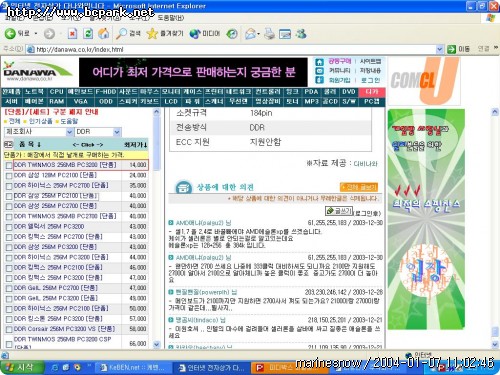500x375 pixels.
Task: Open the Back button history dropdown arrow
Action: (36, 34)
